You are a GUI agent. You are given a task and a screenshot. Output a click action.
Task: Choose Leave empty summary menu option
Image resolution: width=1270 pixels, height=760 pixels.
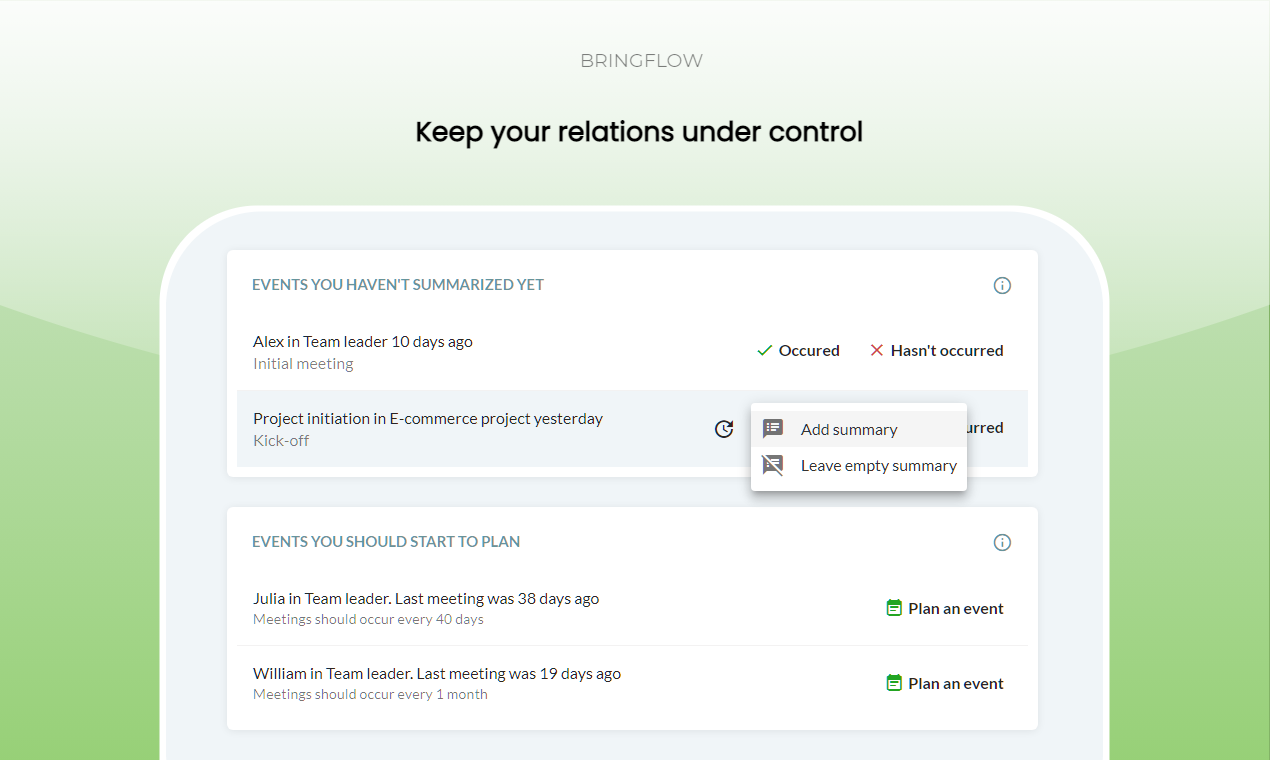click(859, 465)
